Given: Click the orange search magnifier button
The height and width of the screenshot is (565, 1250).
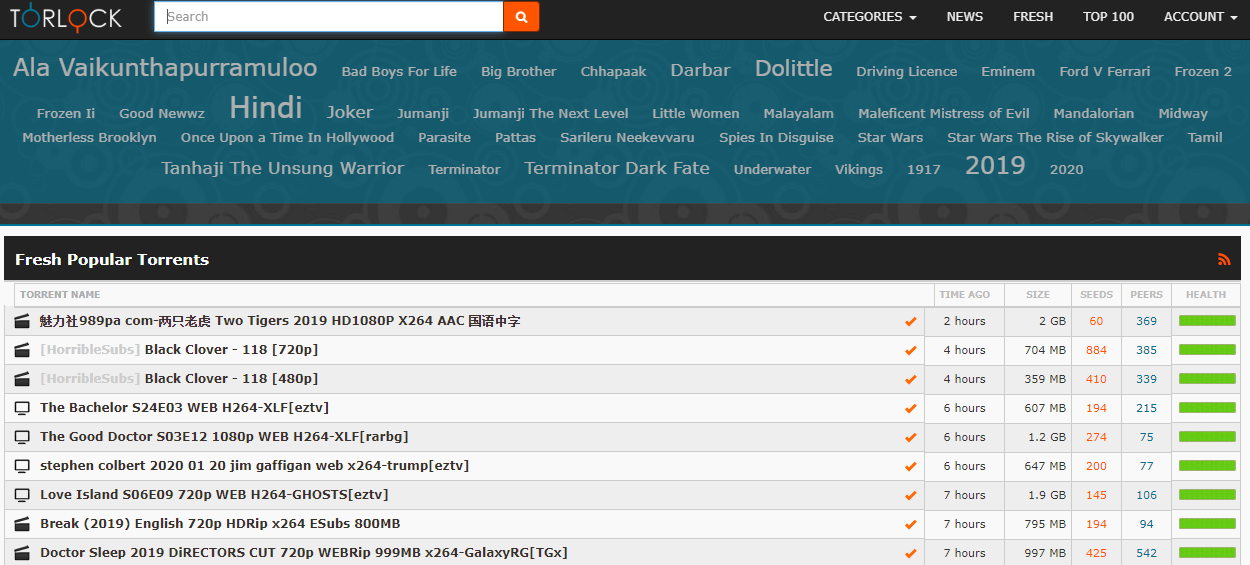Looking at the screenshot, I should 521,17.
